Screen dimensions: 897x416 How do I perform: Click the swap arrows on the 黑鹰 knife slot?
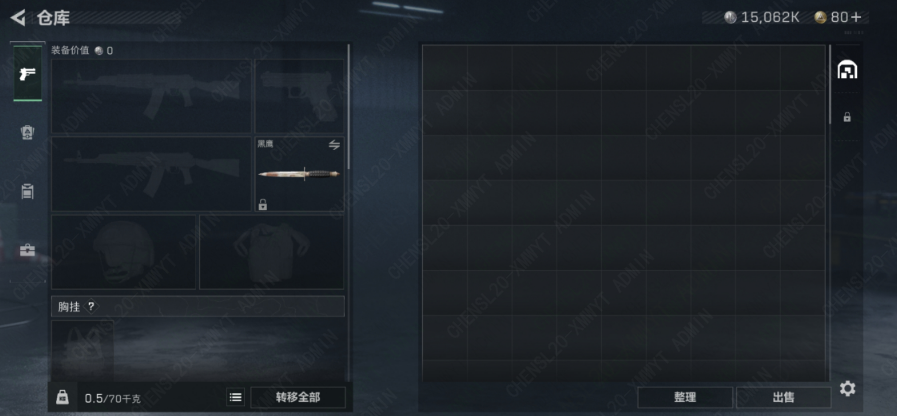click(x=334, y=145)
